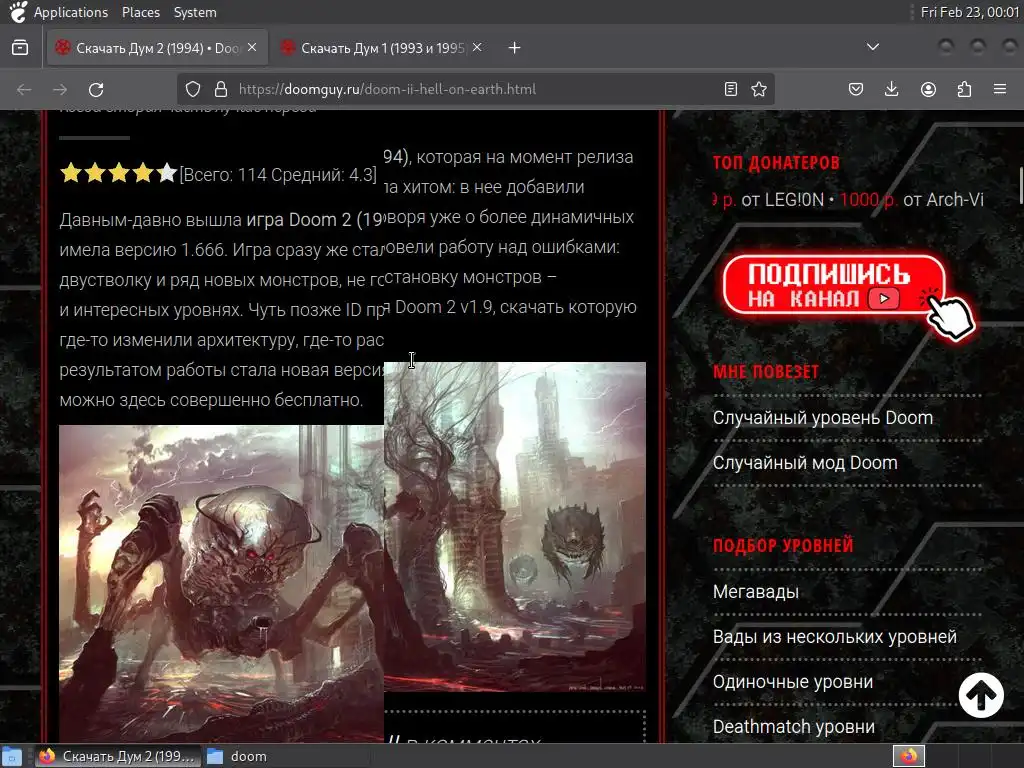Image resolution: width=1024 pixels, height=768 pixels.
Task: Bookmark this page with star icon
Action: (x=759, y=89)
